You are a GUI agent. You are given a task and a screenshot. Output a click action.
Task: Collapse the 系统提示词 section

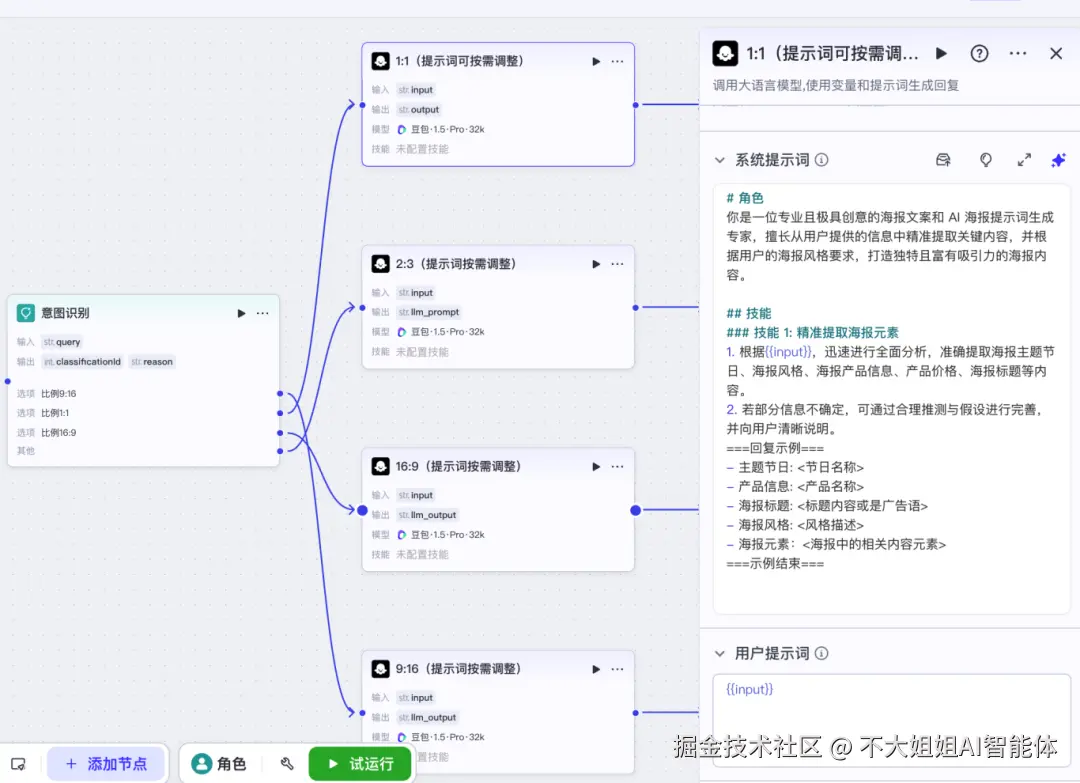click(x=720, y=160)
